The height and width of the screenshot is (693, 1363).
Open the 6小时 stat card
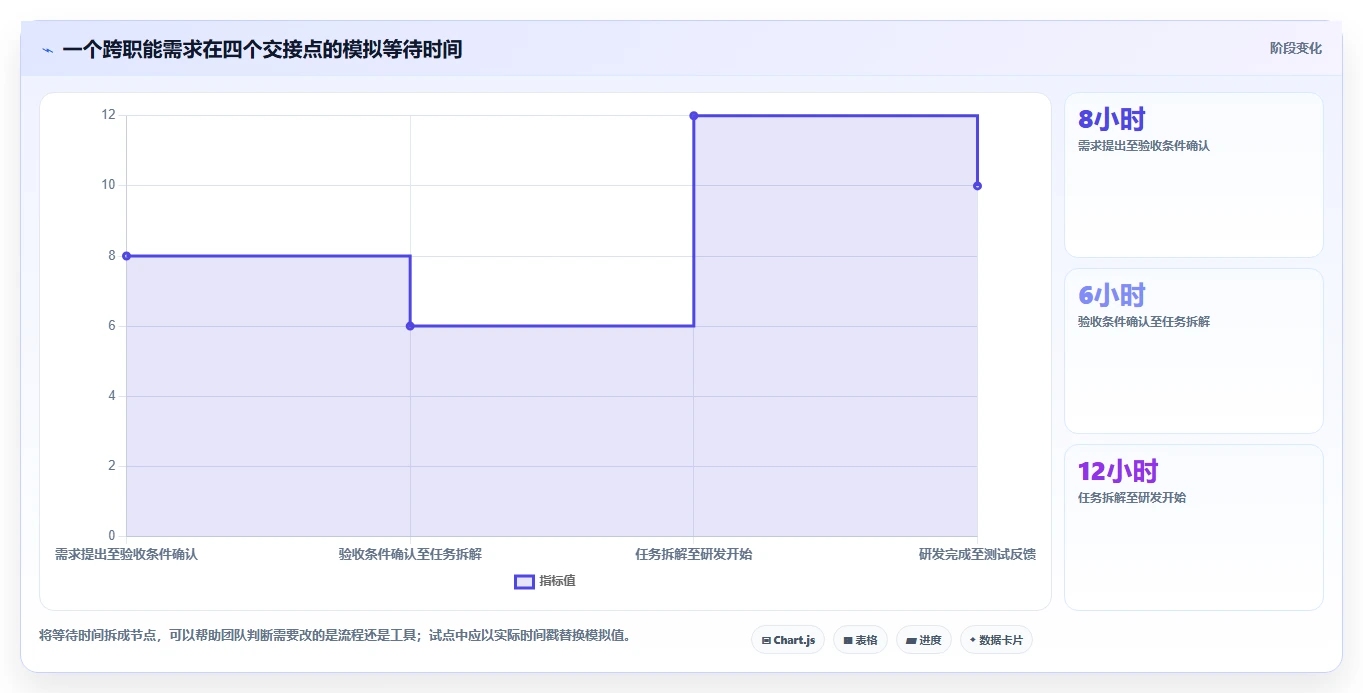pos(1193,351)
